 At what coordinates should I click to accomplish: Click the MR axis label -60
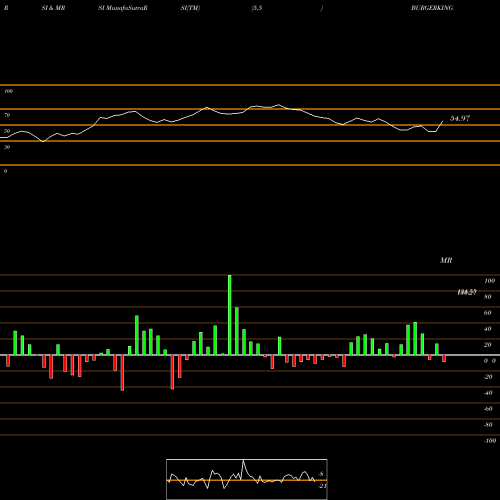pos(488,409)
